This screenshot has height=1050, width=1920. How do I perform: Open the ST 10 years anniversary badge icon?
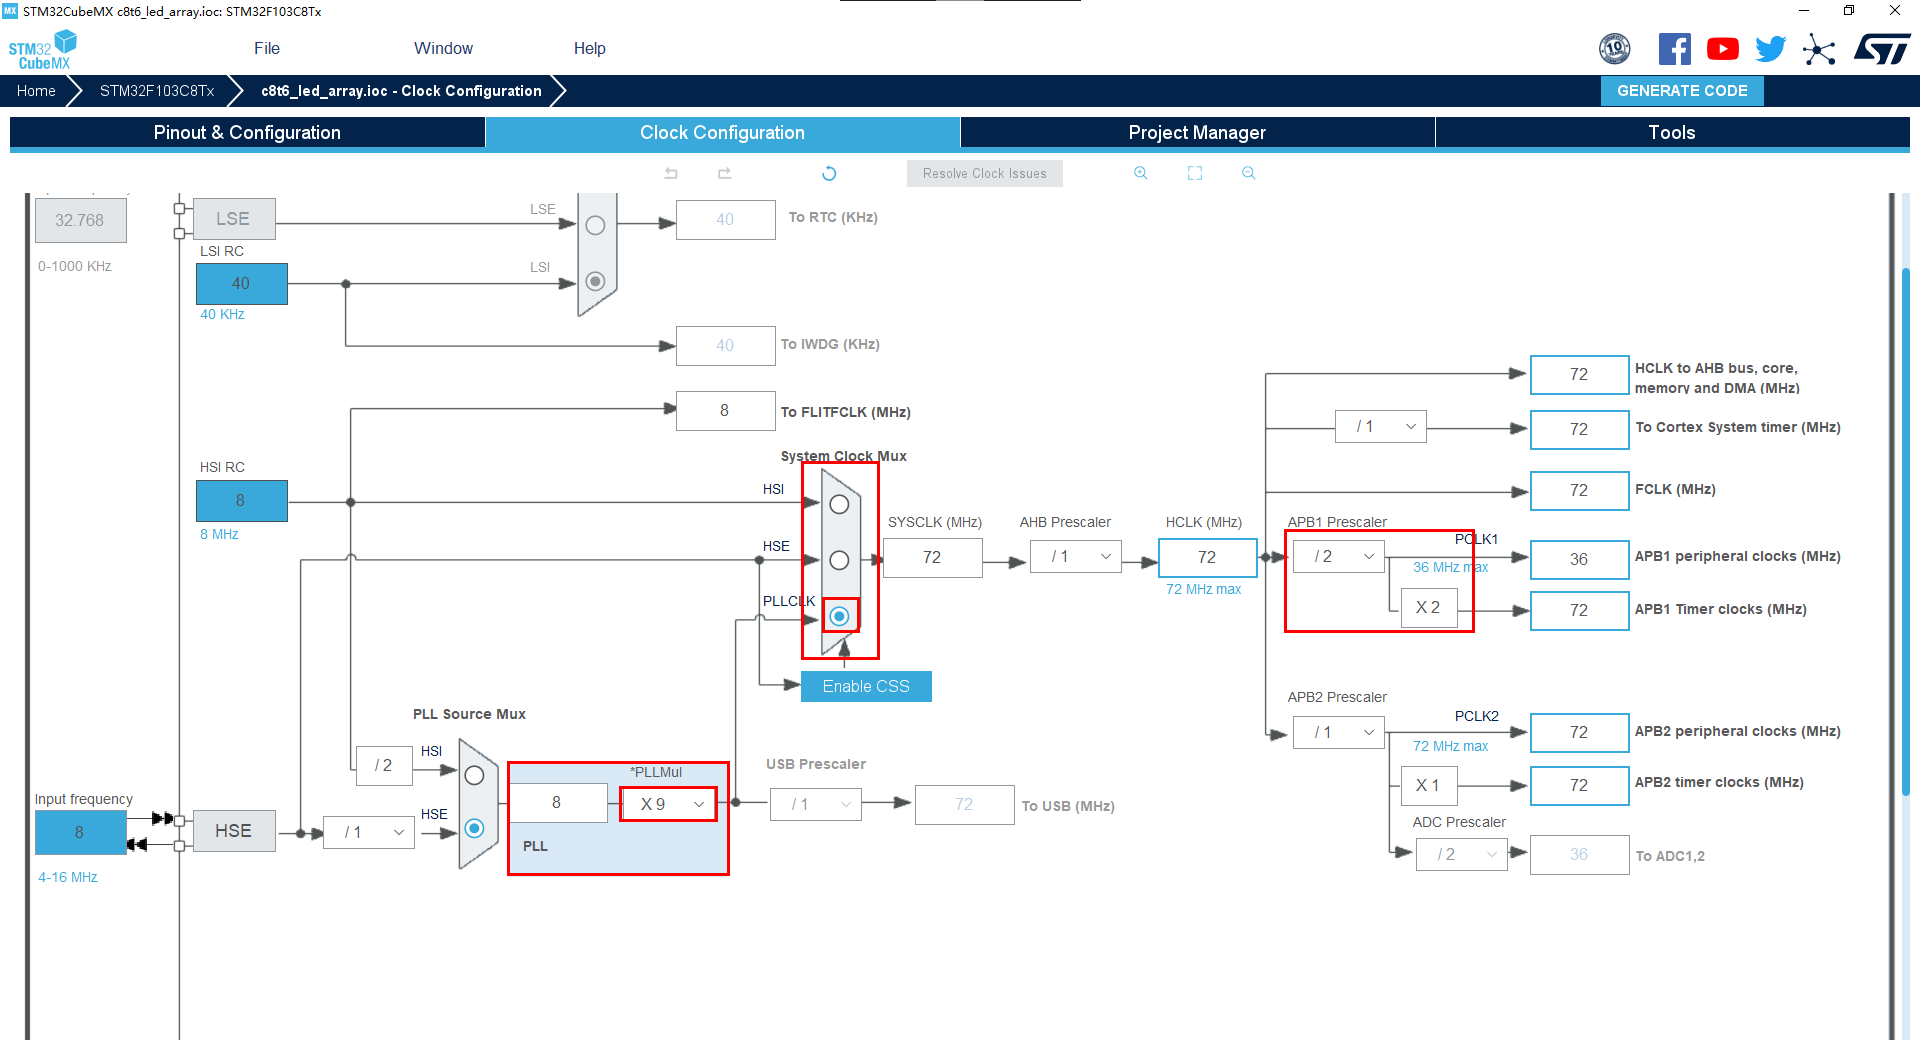click(x=1615, y=49)
